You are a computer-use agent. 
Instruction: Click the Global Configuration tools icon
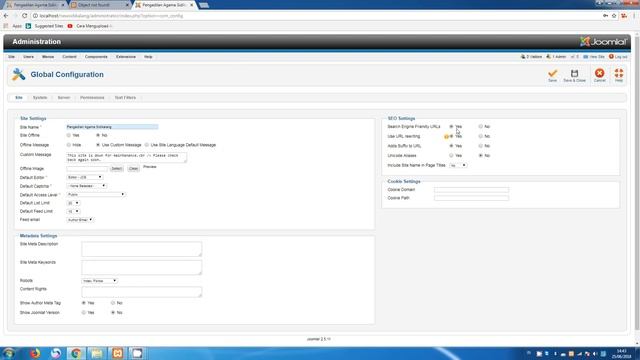18,74
